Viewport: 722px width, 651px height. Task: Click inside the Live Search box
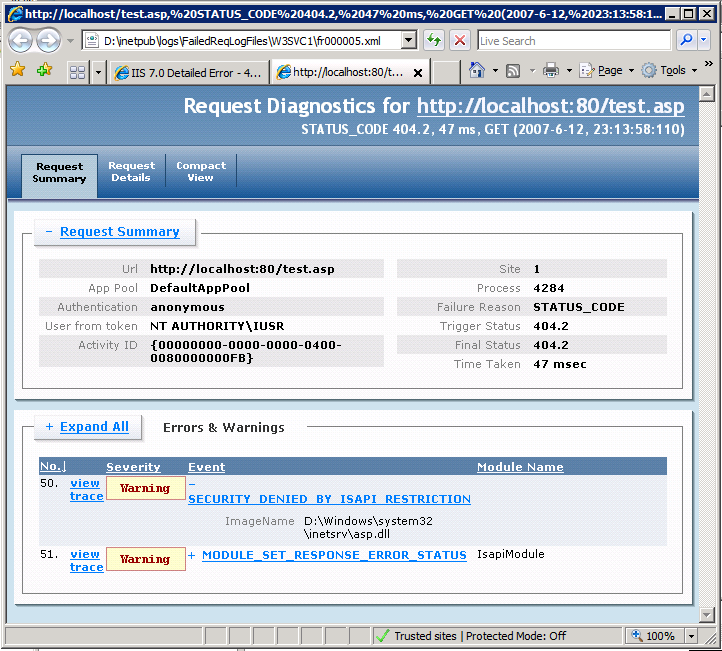(572, 41)
